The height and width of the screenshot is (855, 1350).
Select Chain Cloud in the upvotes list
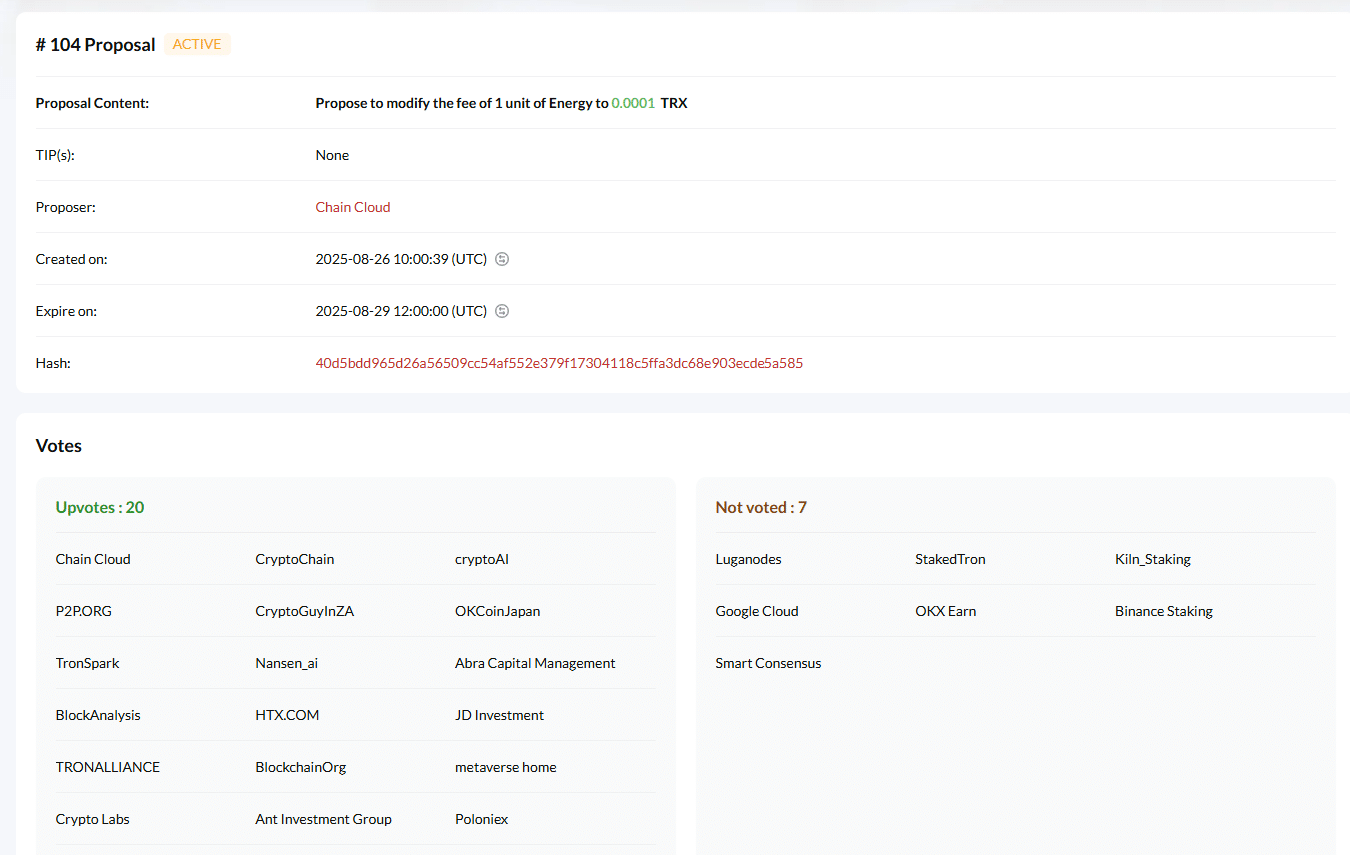coord(93,559)
